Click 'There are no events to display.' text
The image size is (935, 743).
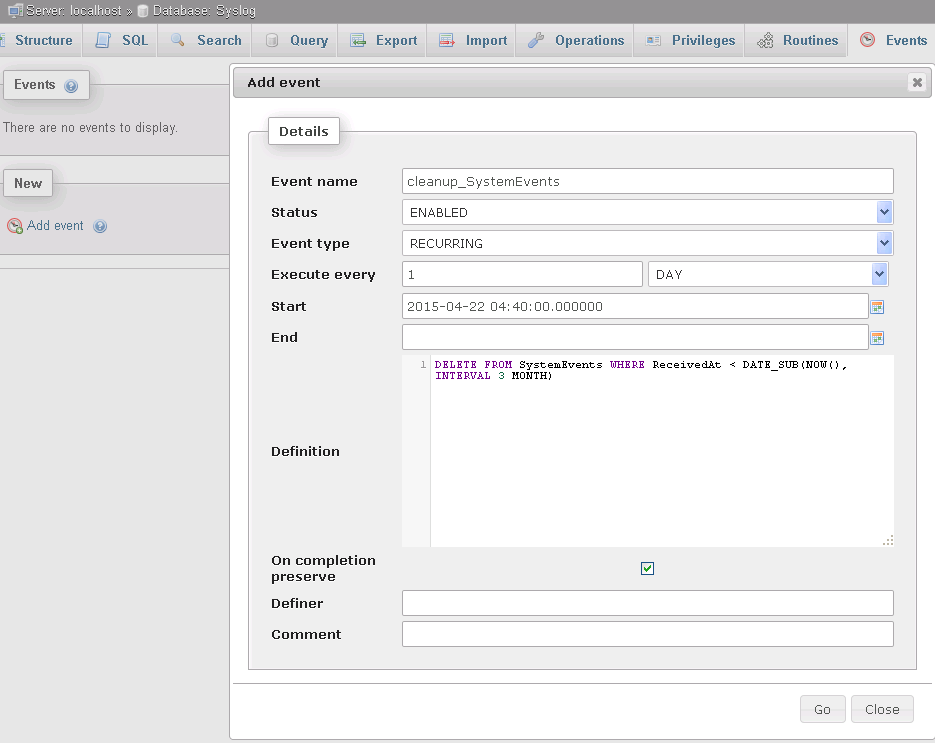click(x=90, y=128)
